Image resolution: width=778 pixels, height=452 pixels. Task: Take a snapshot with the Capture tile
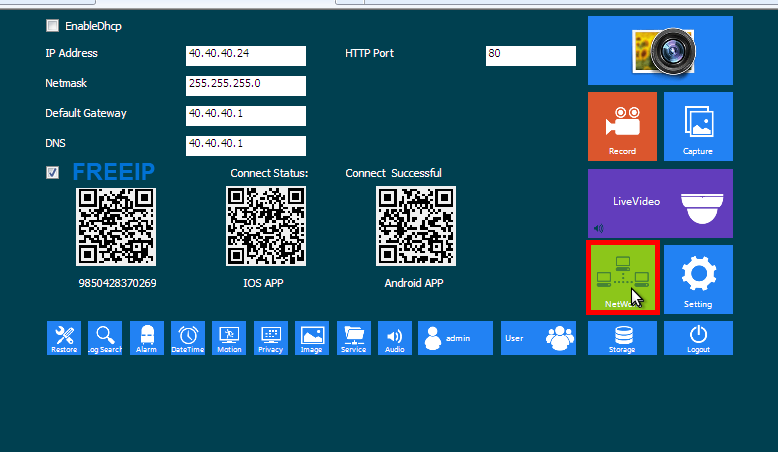click(x=698, y=127)
